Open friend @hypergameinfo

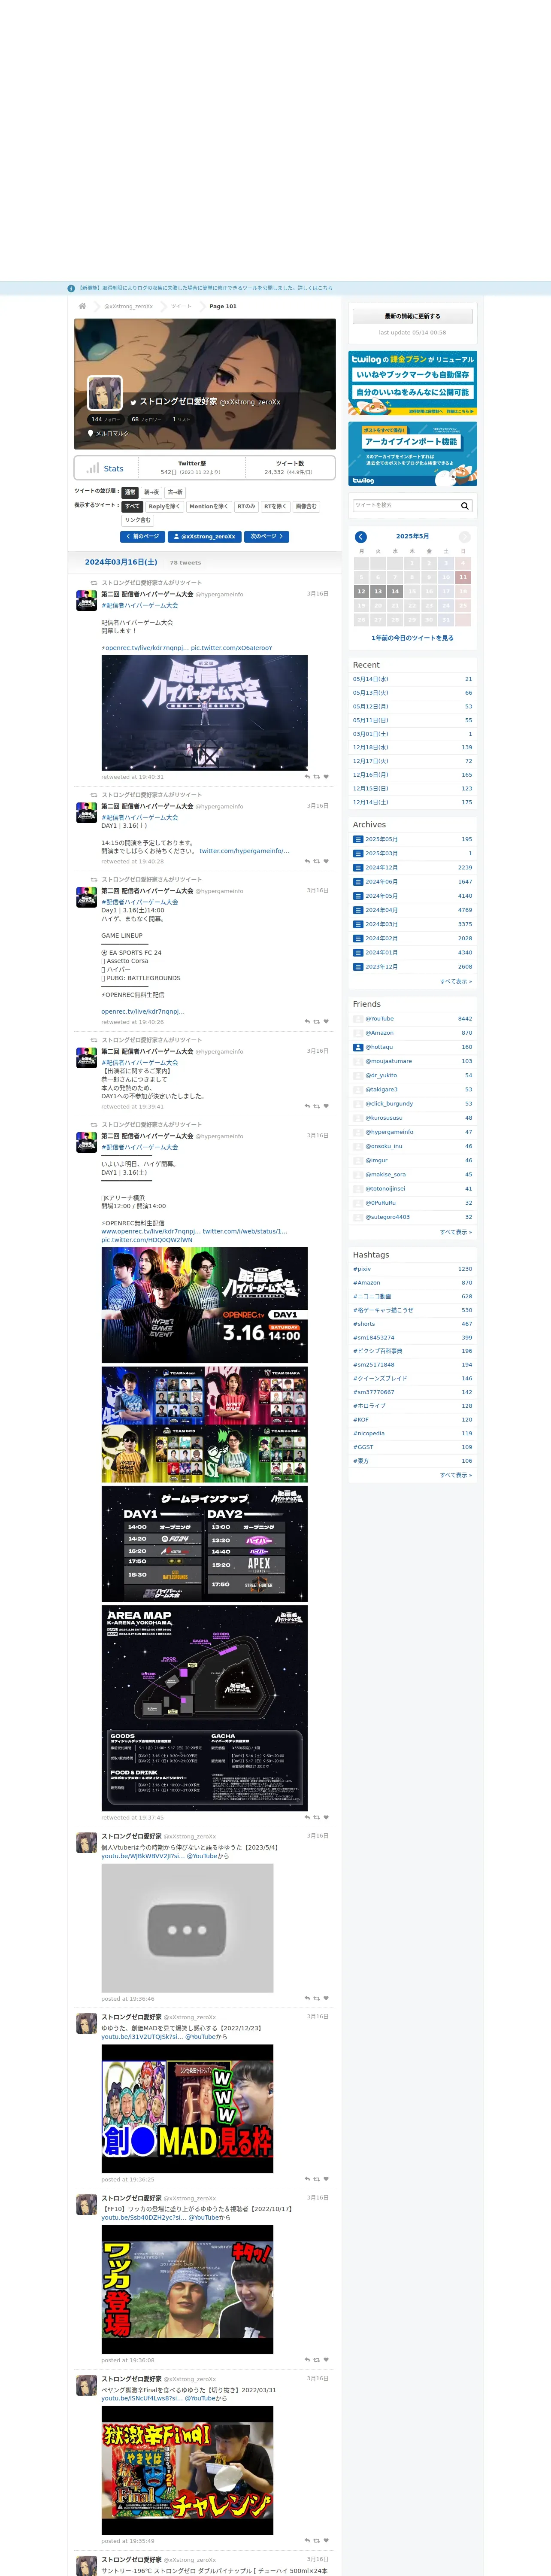(x=389, y=1132)
